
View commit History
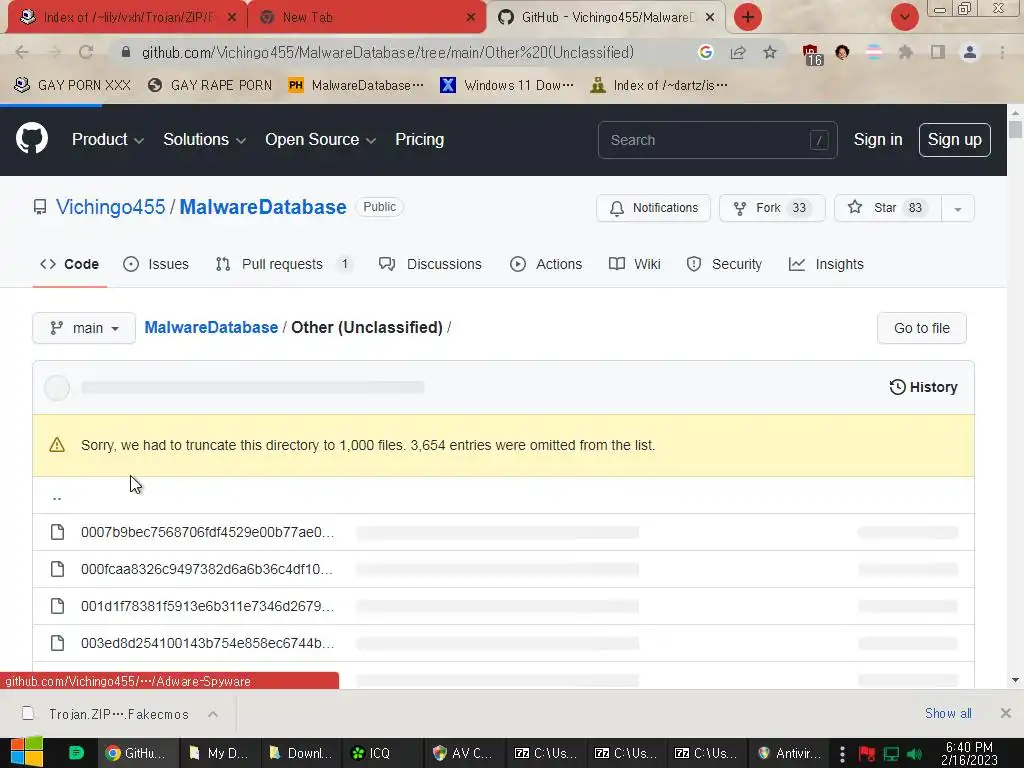(x=923, y=387)
